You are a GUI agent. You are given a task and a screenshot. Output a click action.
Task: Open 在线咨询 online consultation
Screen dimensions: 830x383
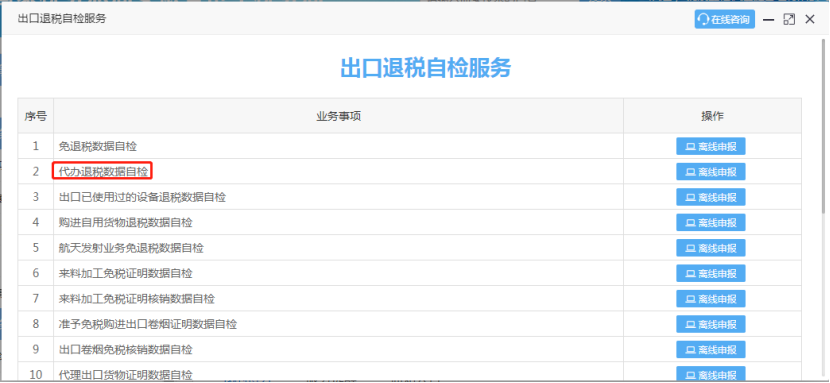(x=725, y=20)
